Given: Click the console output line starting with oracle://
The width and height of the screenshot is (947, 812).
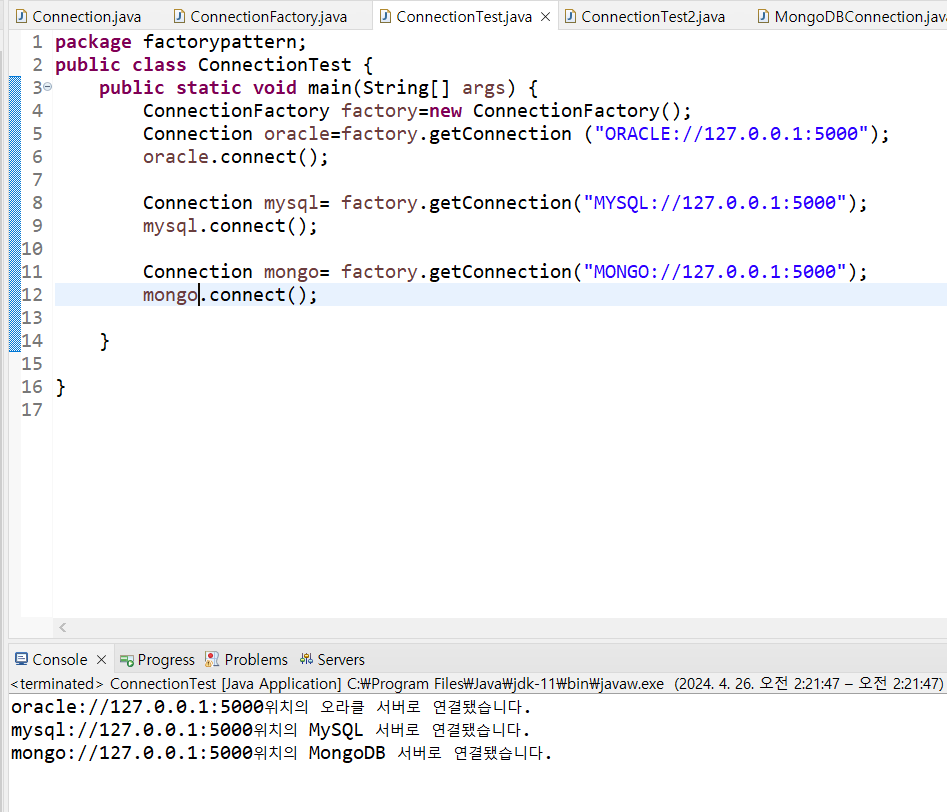Looking at the screenshot, I should [x=271, y=706].
